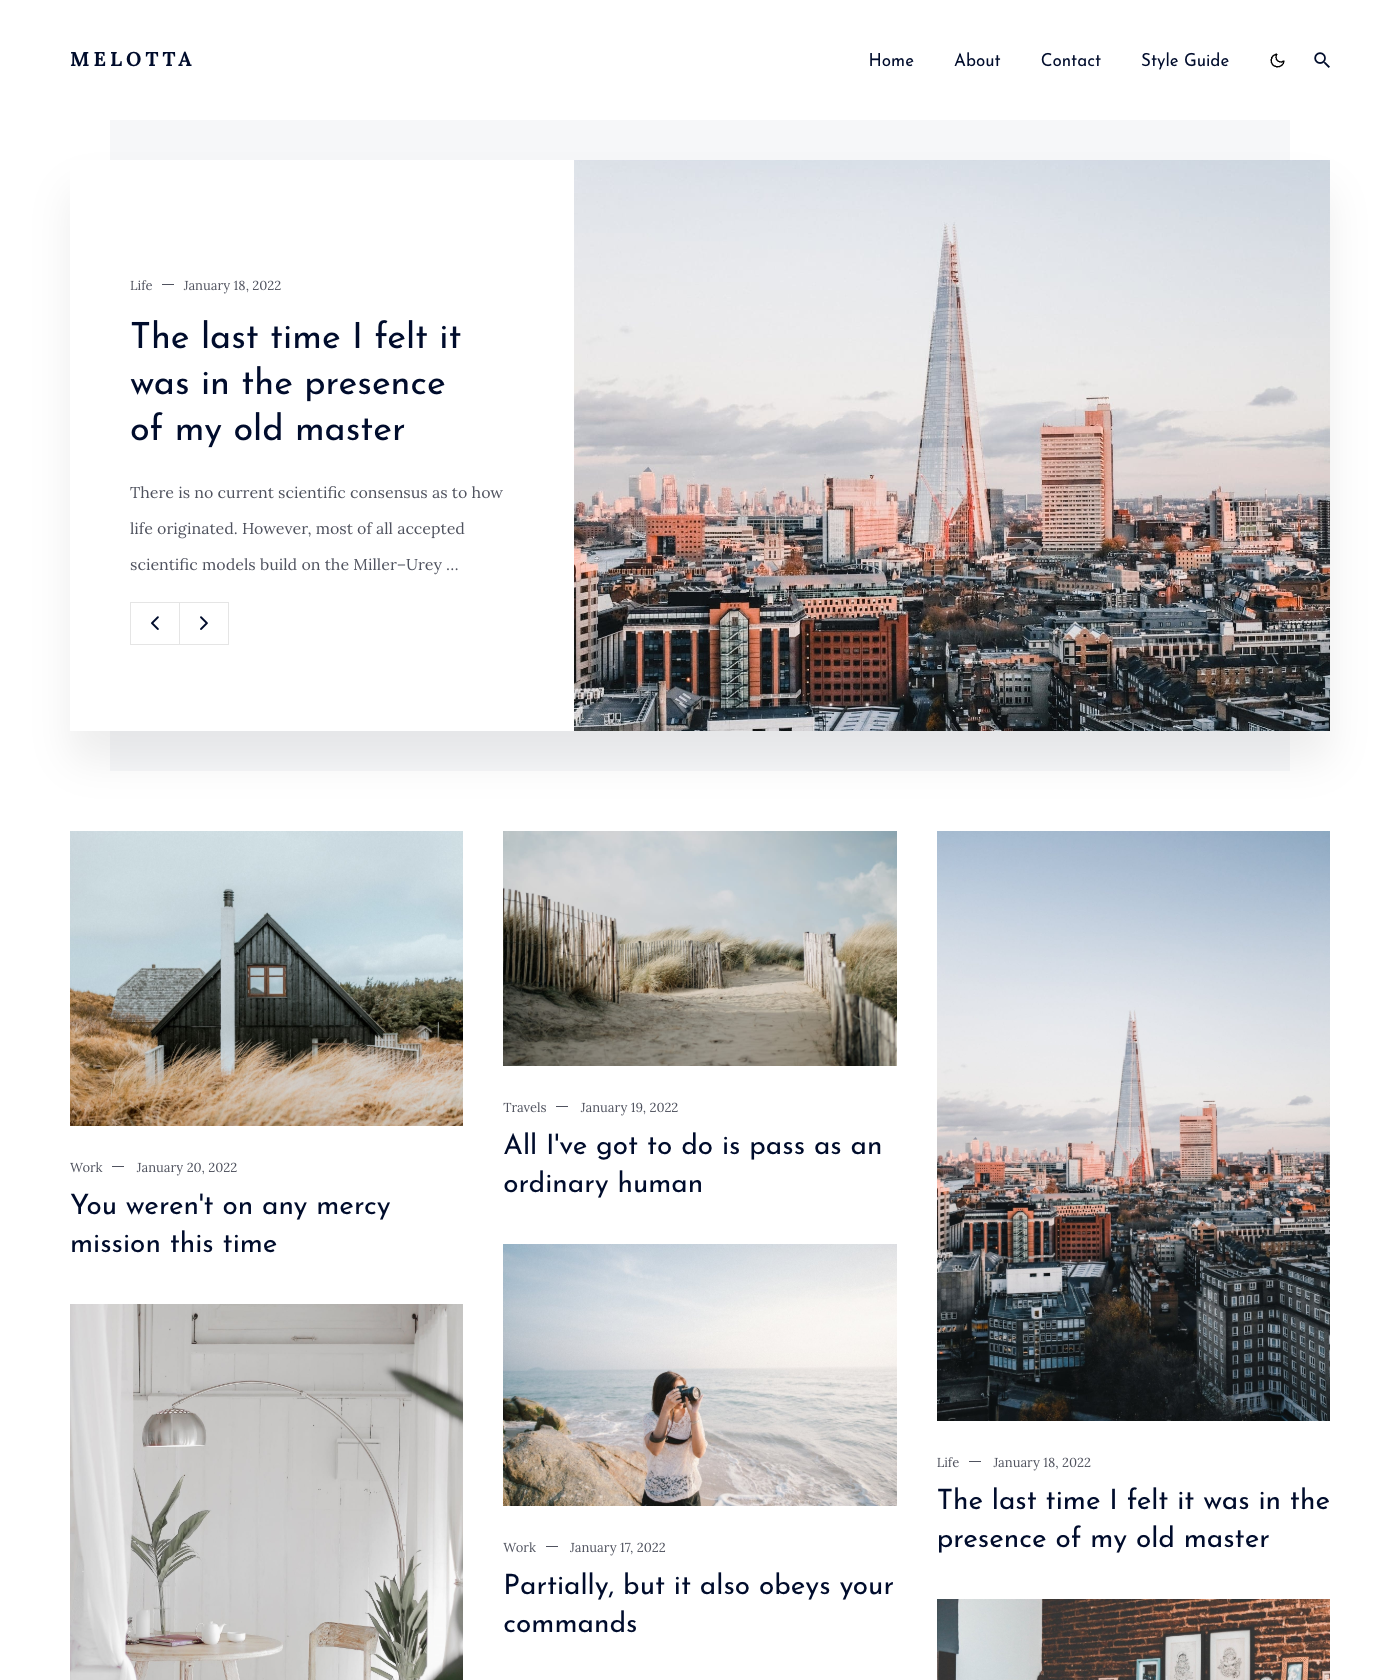
Task: Navigate to the Contact page
Action: (x=1071, y=60)
